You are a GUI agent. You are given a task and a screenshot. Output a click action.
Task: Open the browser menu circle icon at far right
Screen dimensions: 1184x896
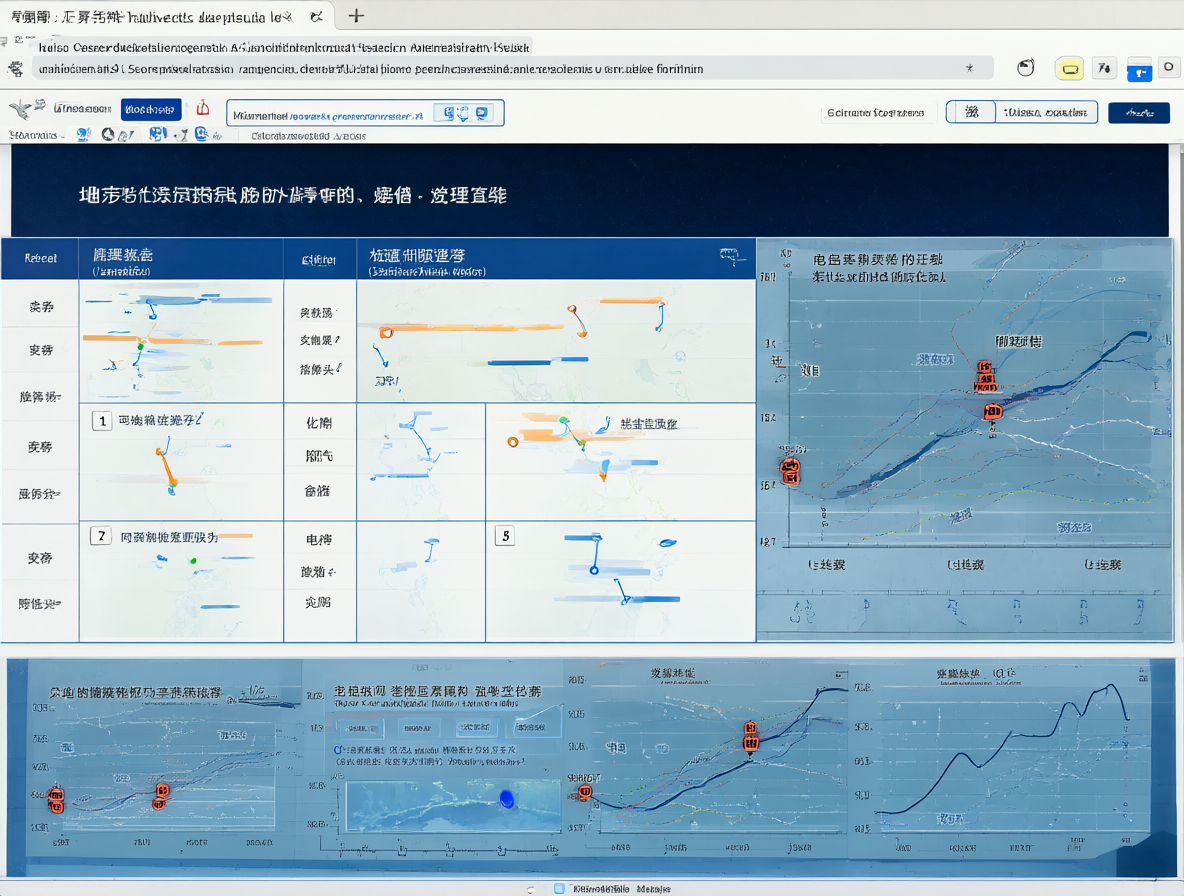coord(1168,67)
